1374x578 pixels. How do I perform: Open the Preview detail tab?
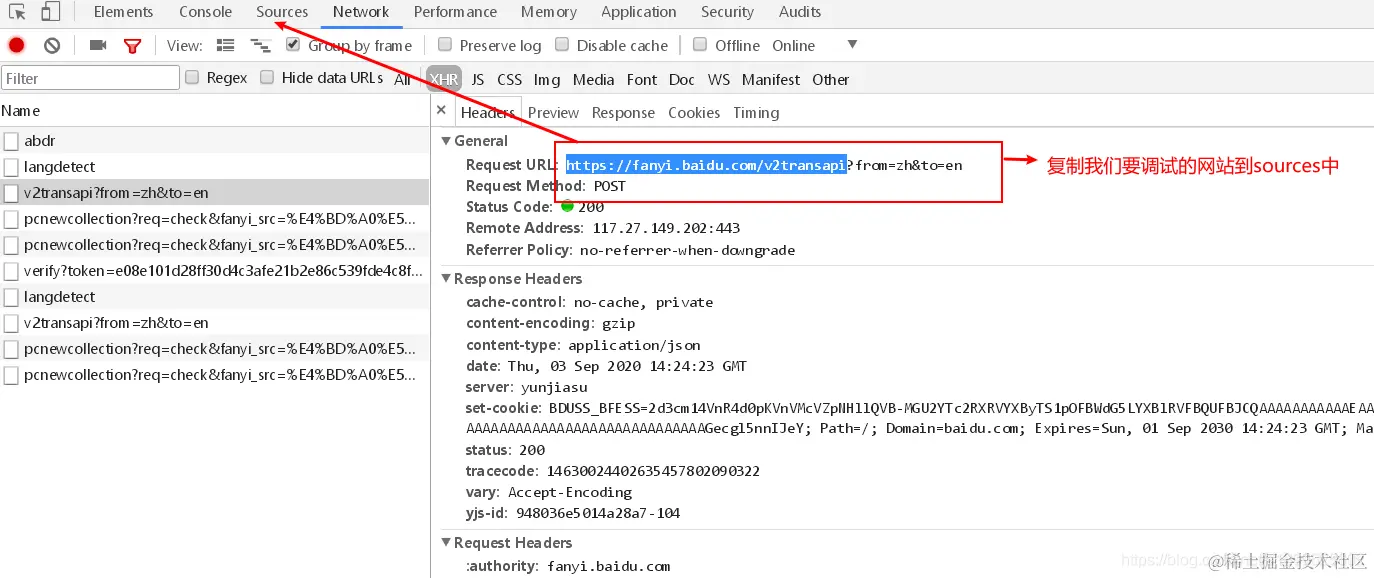click(554, 113)
